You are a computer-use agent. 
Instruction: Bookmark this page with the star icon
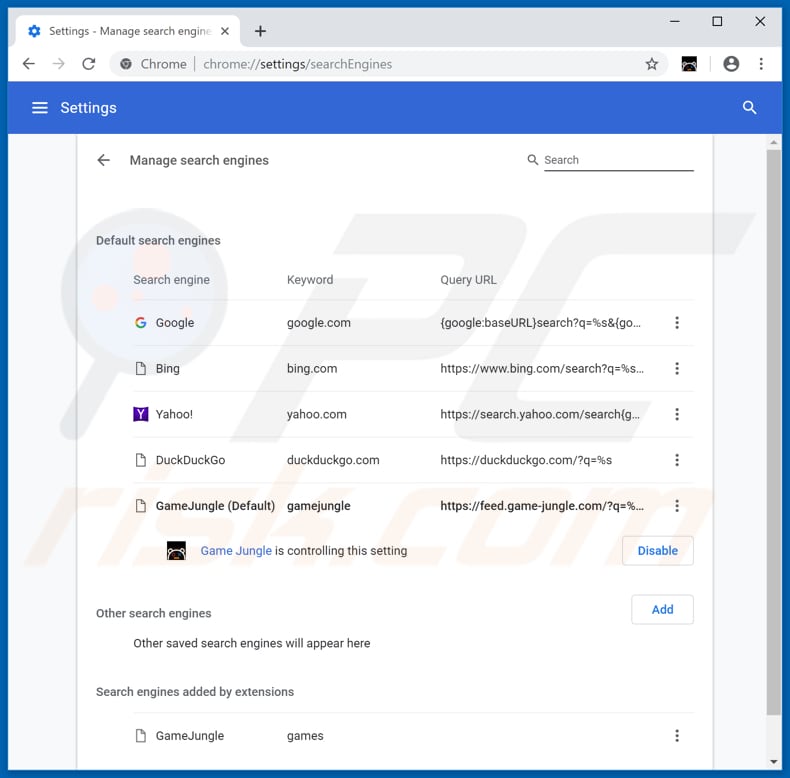[651, 64]
